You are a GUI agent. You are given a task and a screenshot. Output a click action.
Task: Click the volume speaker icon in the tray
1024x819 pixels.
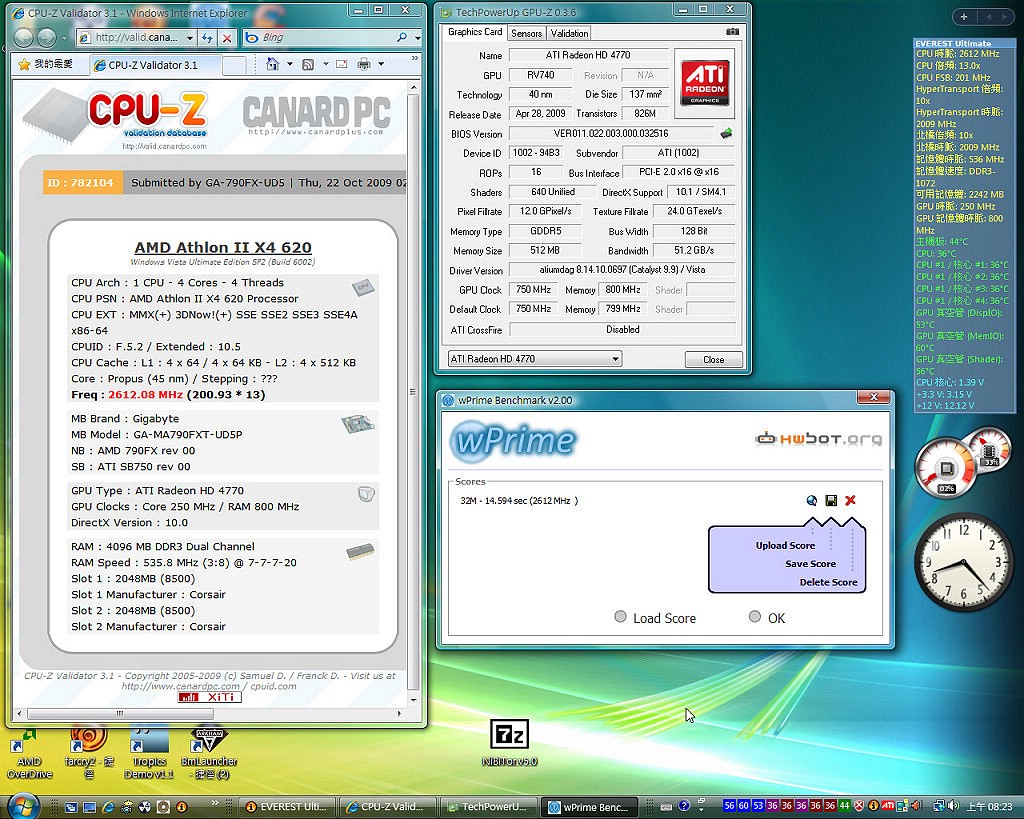click(953, 806)
